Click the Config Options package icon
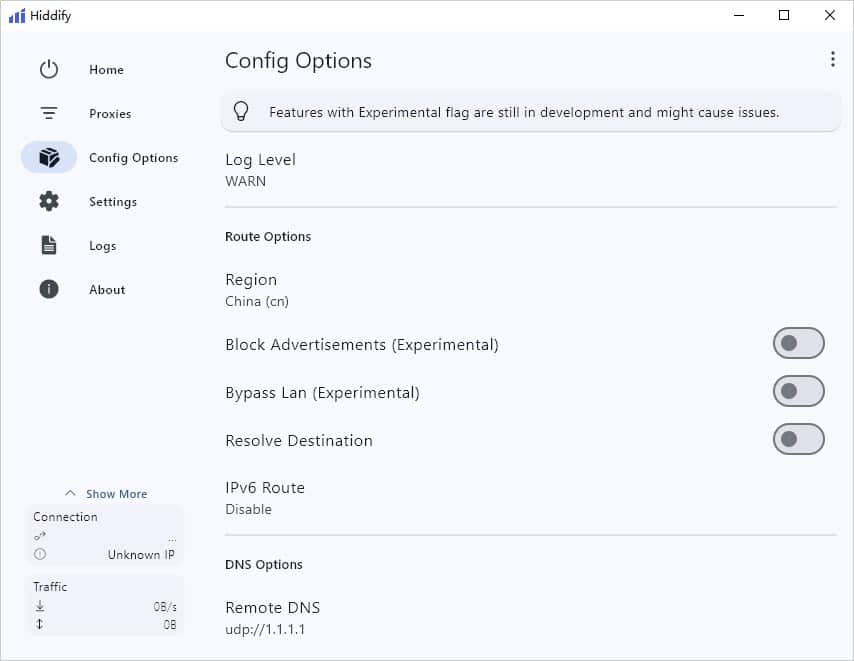The width and height of the screenshot is (854, 661). pyautogui.click(x=49, y=157)
